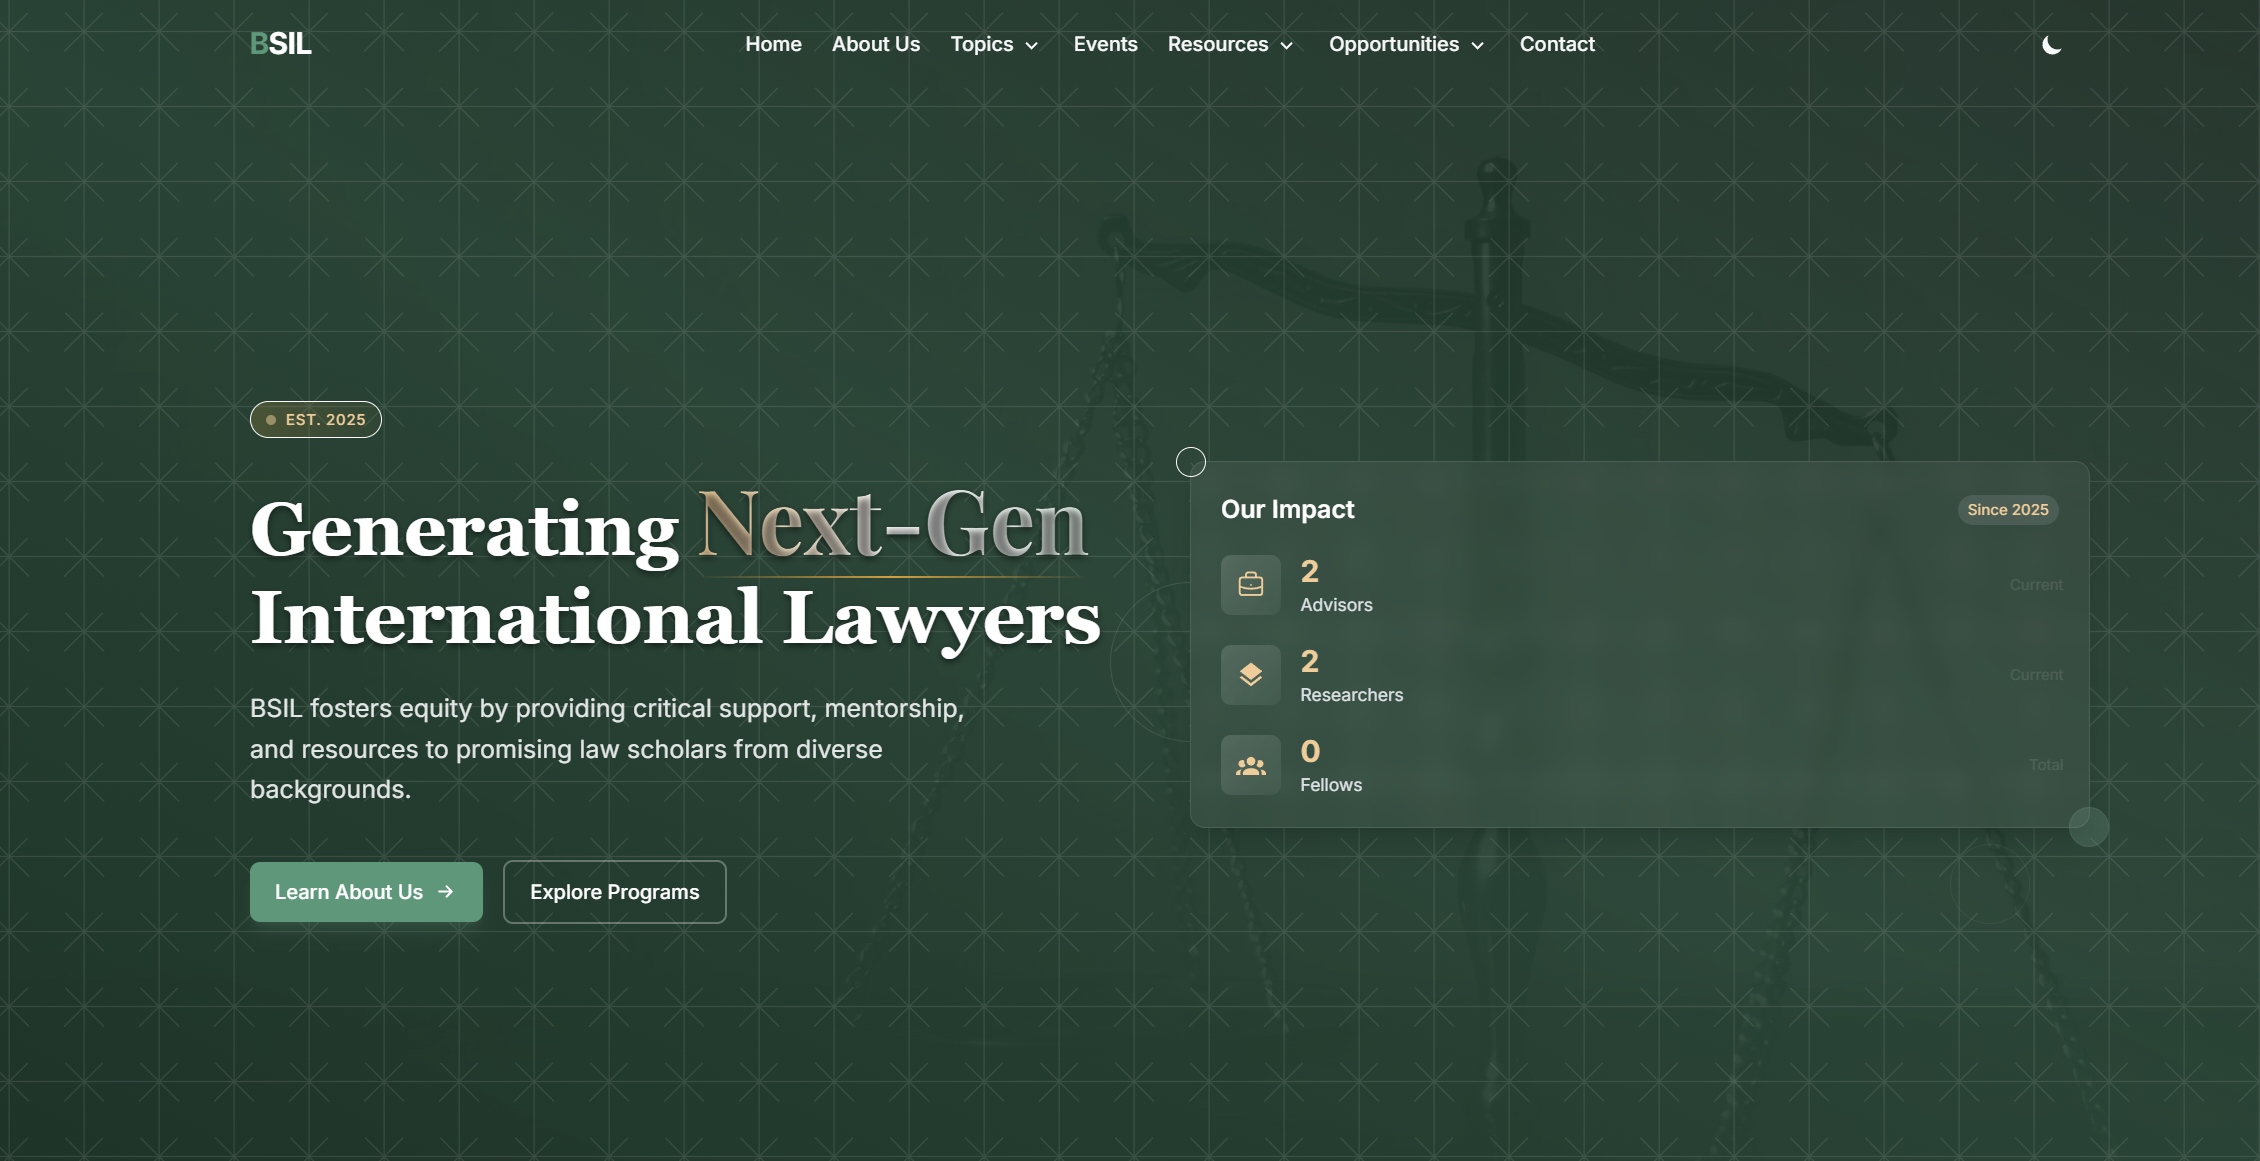Toggle dark mode with the moon icon
This screenshot has height=1161, width=2260.
click(x=2051, y=45)
